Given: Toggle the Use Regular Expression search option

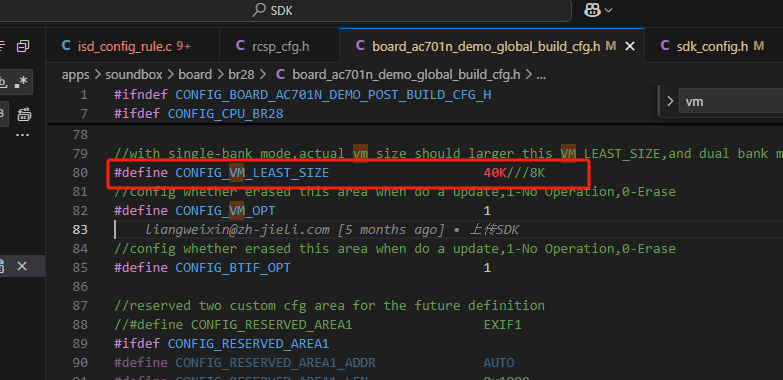Looking at the screenshot, I should [21, 82].
